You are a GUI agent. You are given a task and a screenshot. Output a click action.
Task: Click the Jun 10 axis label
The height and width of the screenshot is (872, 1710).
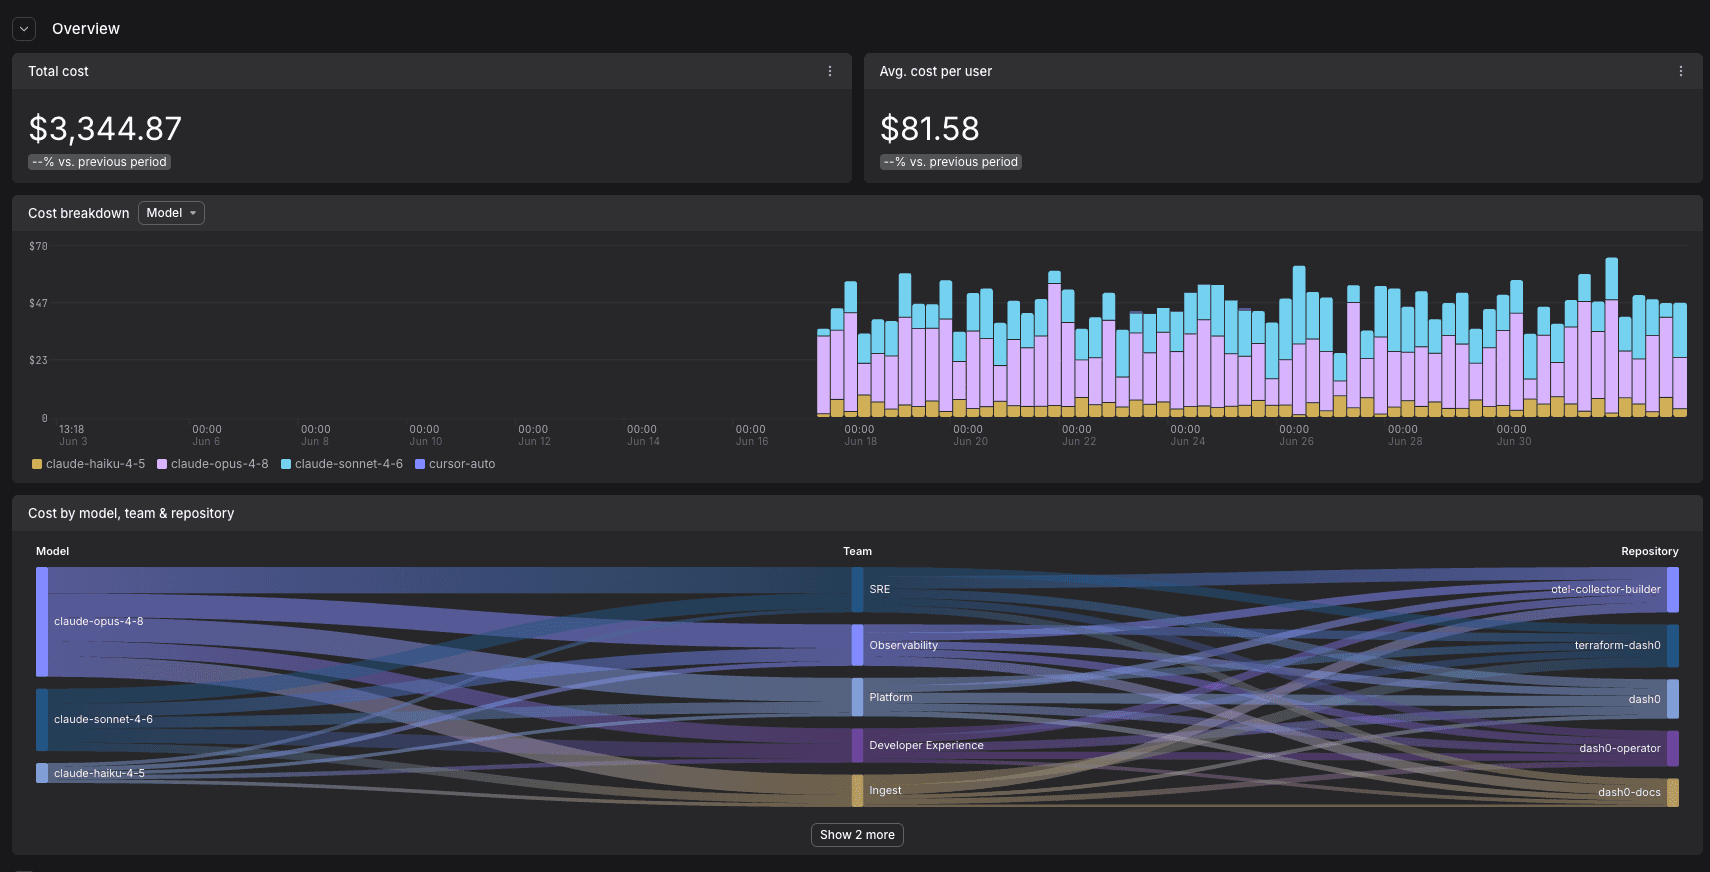425,442
